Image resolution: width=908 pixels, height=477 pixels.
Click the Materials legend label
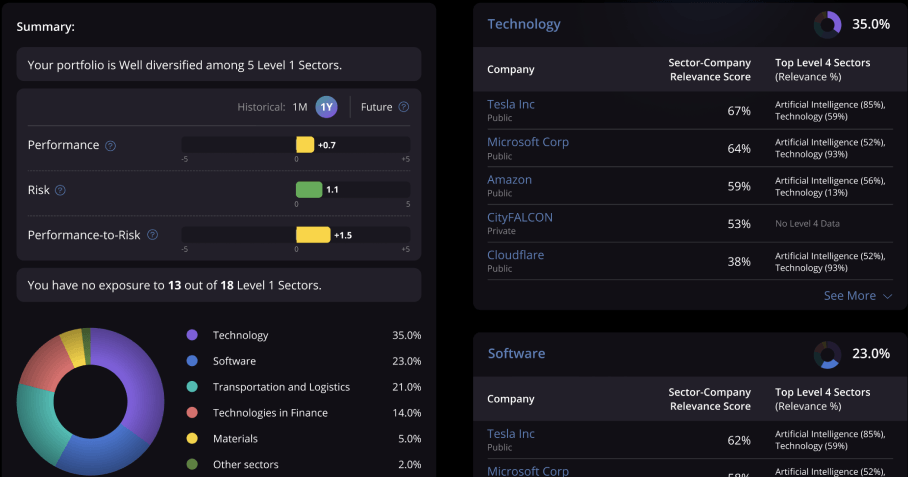235,439
